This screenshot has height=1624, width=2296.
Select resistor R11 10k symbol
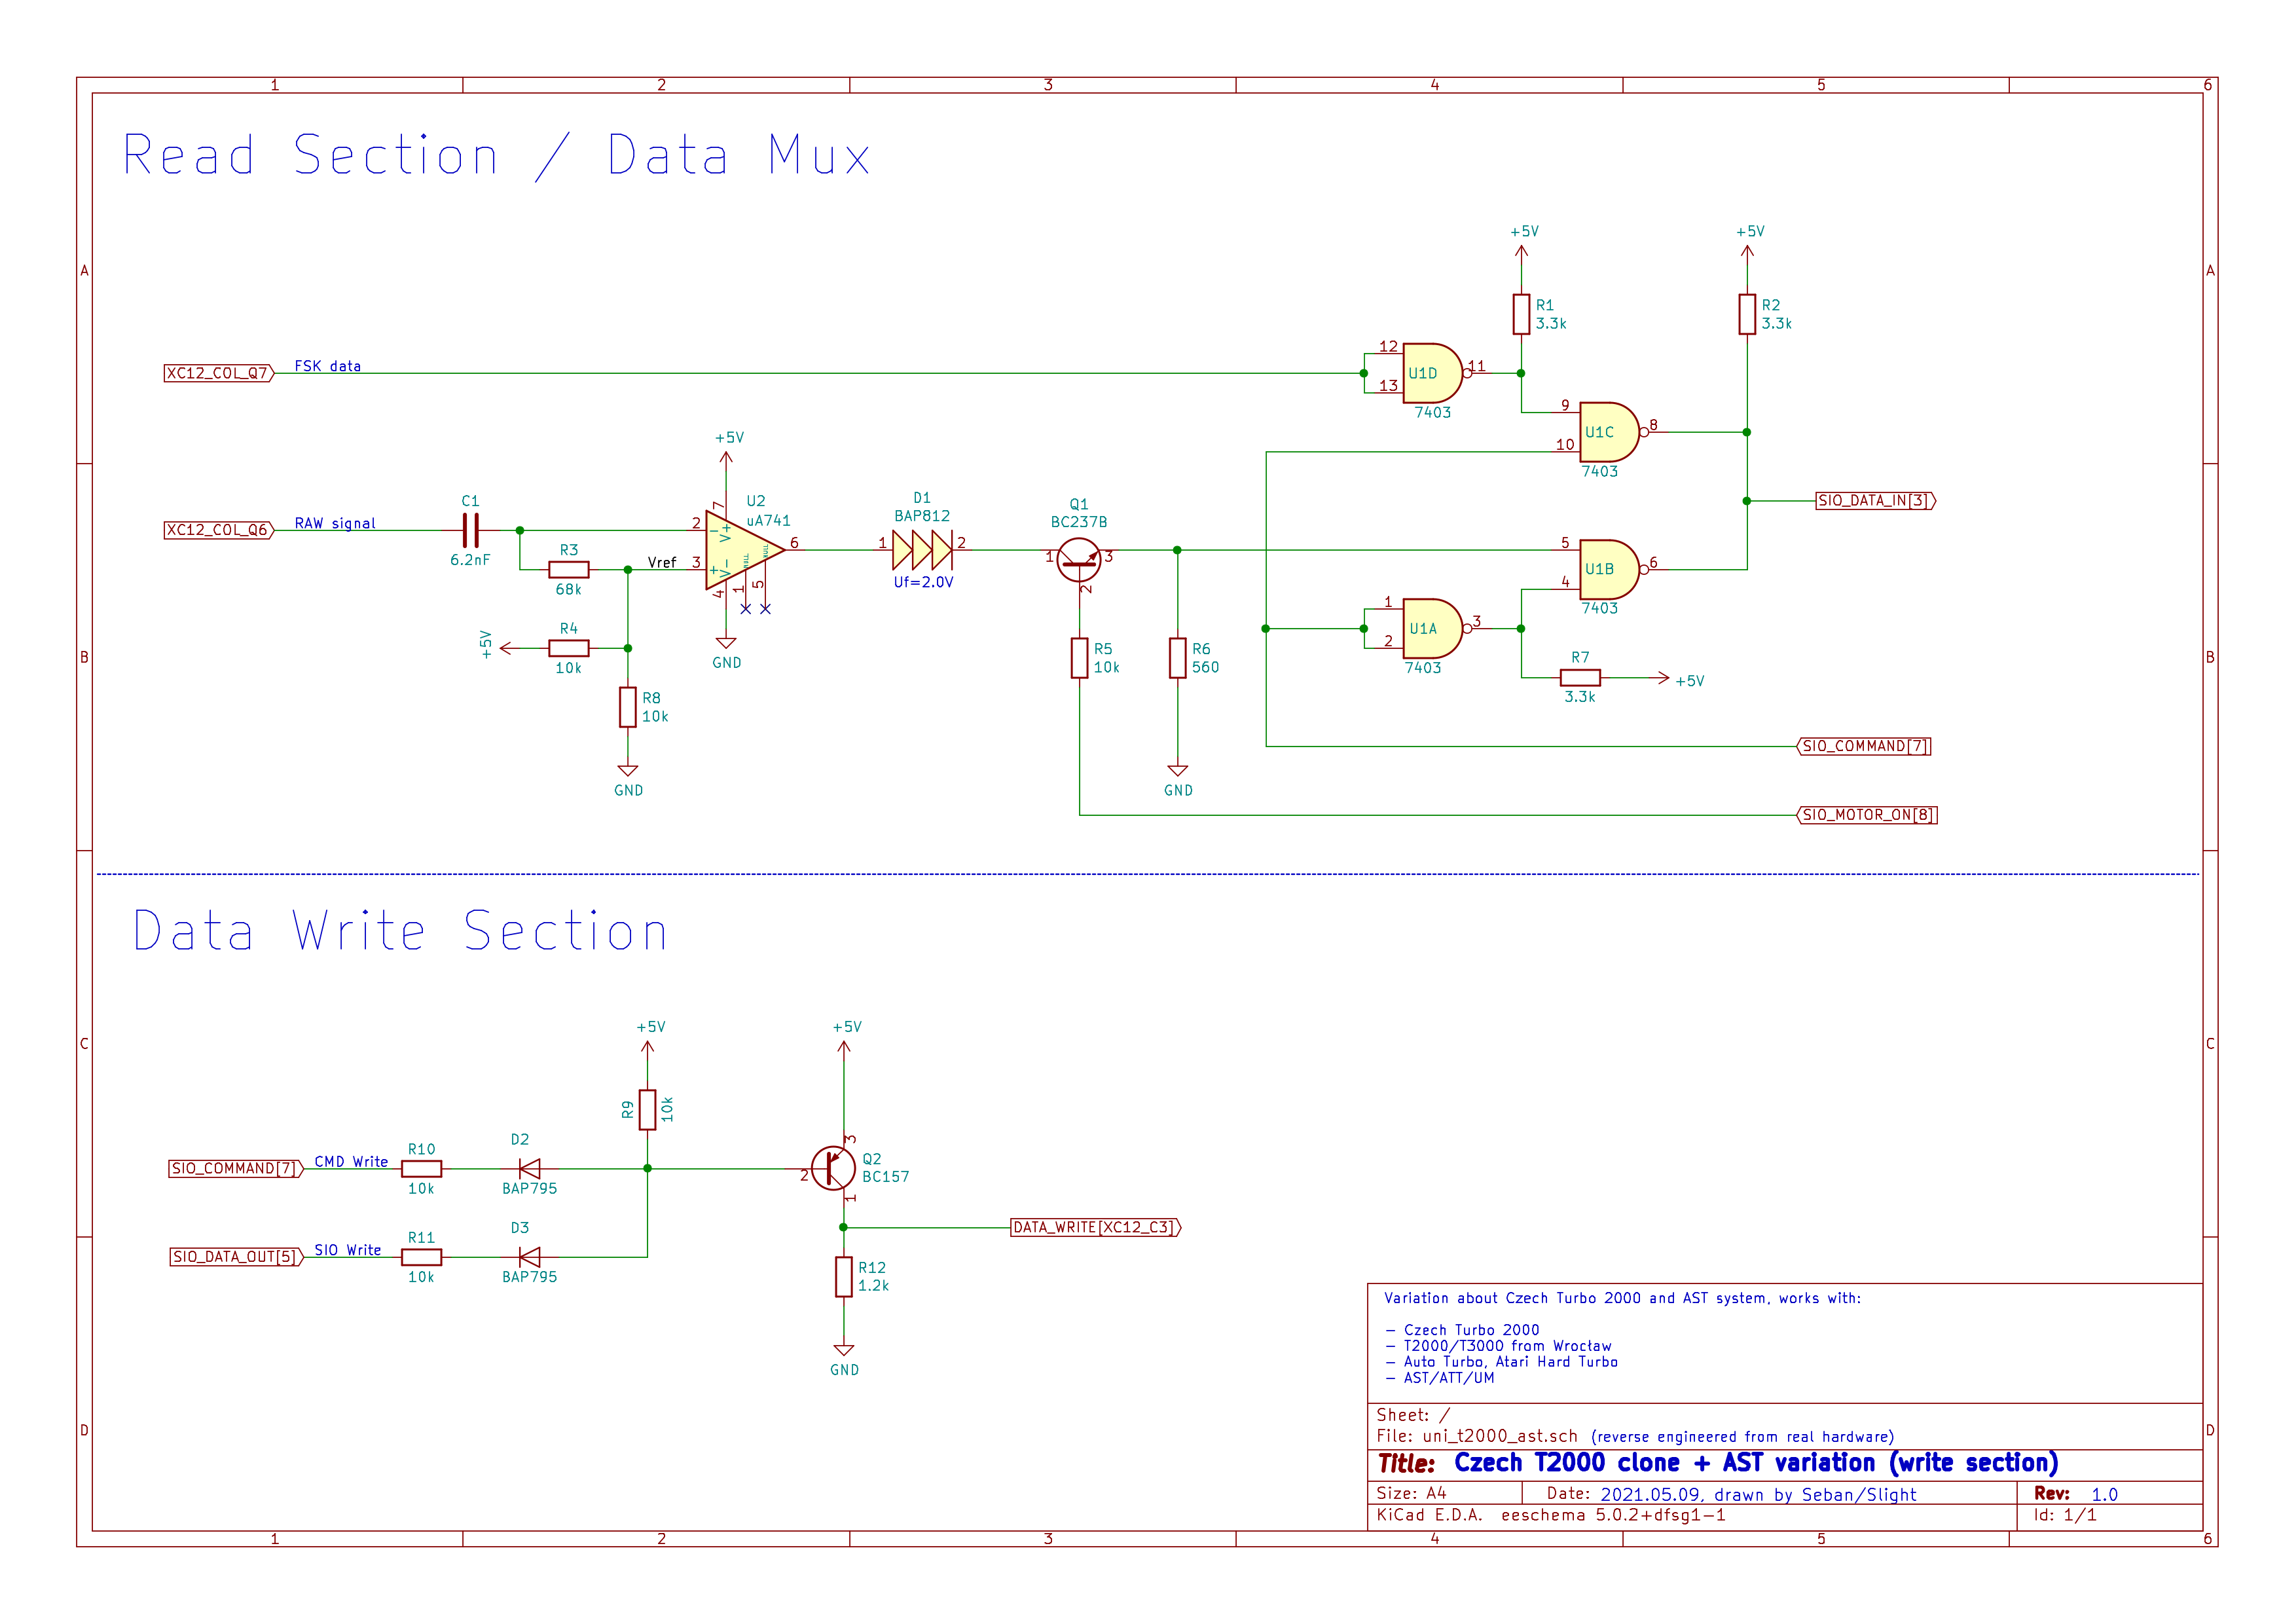(x=421, y=1256)
